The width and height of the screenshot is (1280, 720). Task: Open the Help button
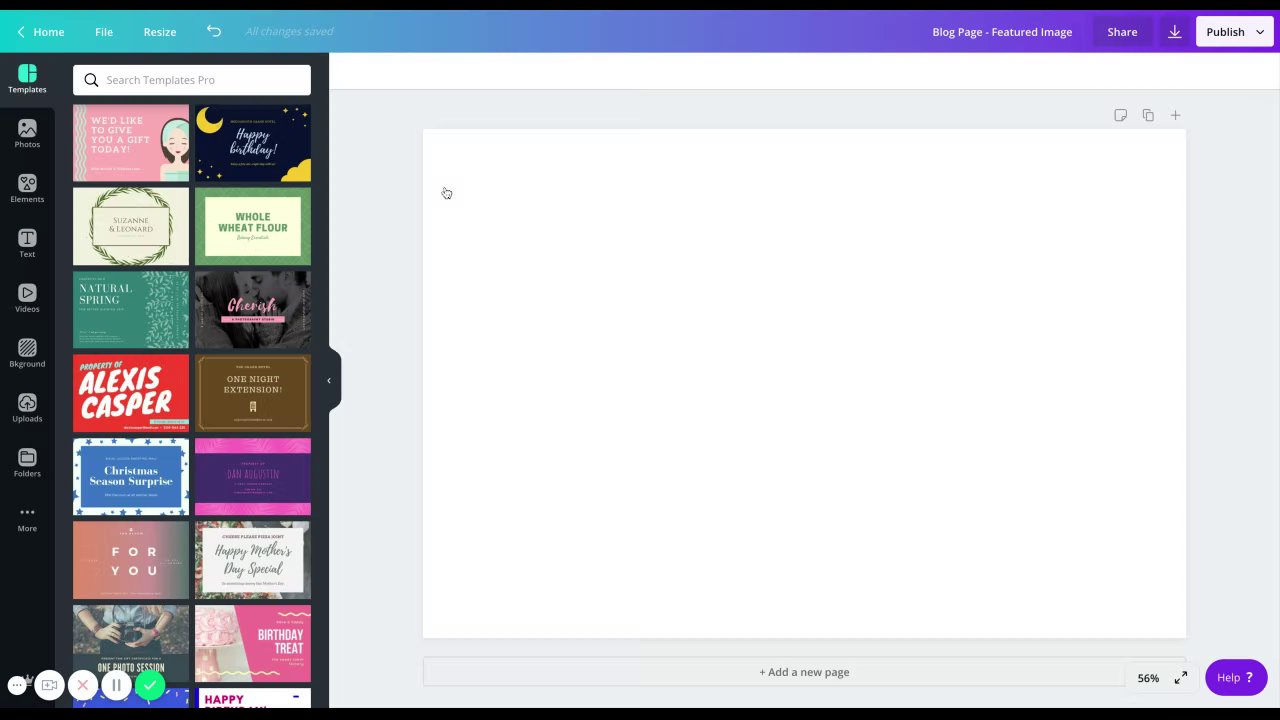[1236, 678]
